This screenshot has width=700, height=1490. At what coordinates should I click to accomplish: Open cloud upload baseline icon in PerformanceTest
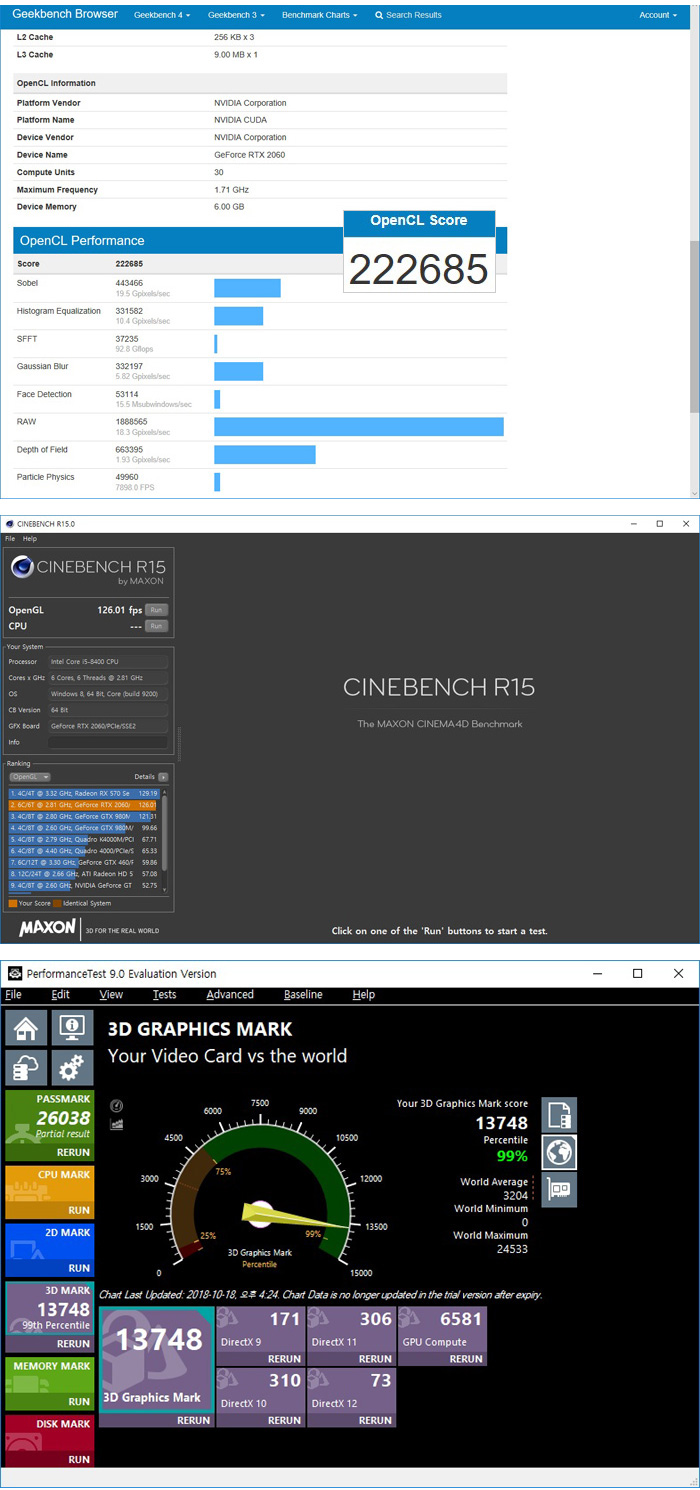pyautogui.click(x=27, y=1068)
